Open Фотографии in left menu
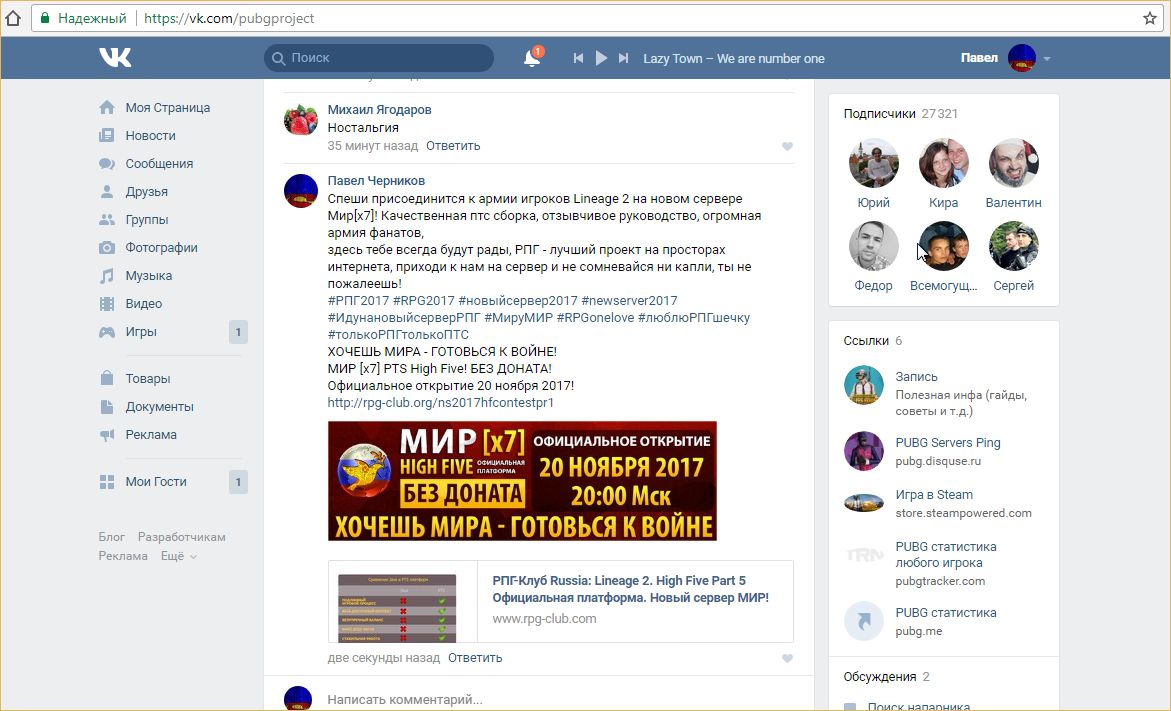 click(161, 247)
